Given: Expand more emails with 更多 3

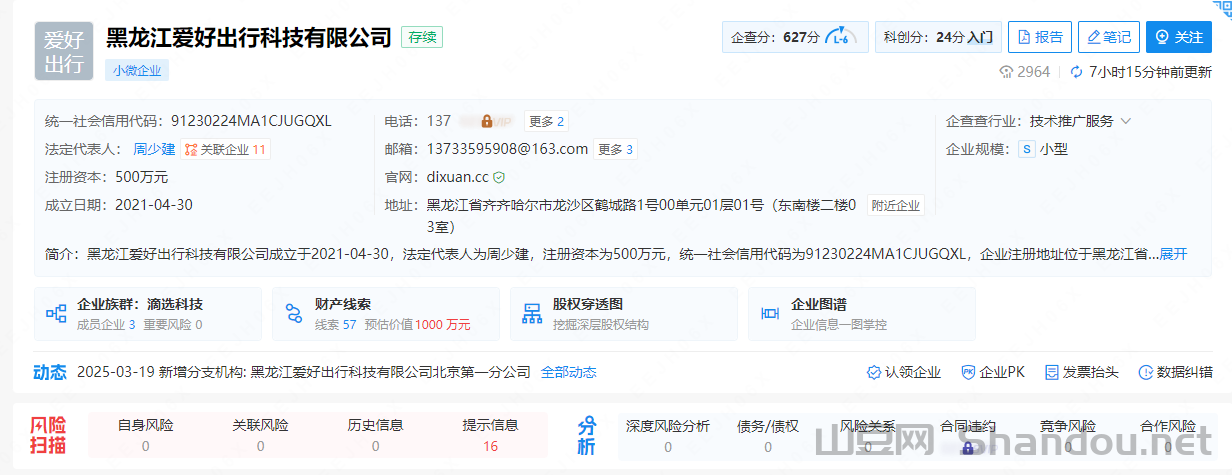Looking at the screenshot, I should (x=615, y=149).
